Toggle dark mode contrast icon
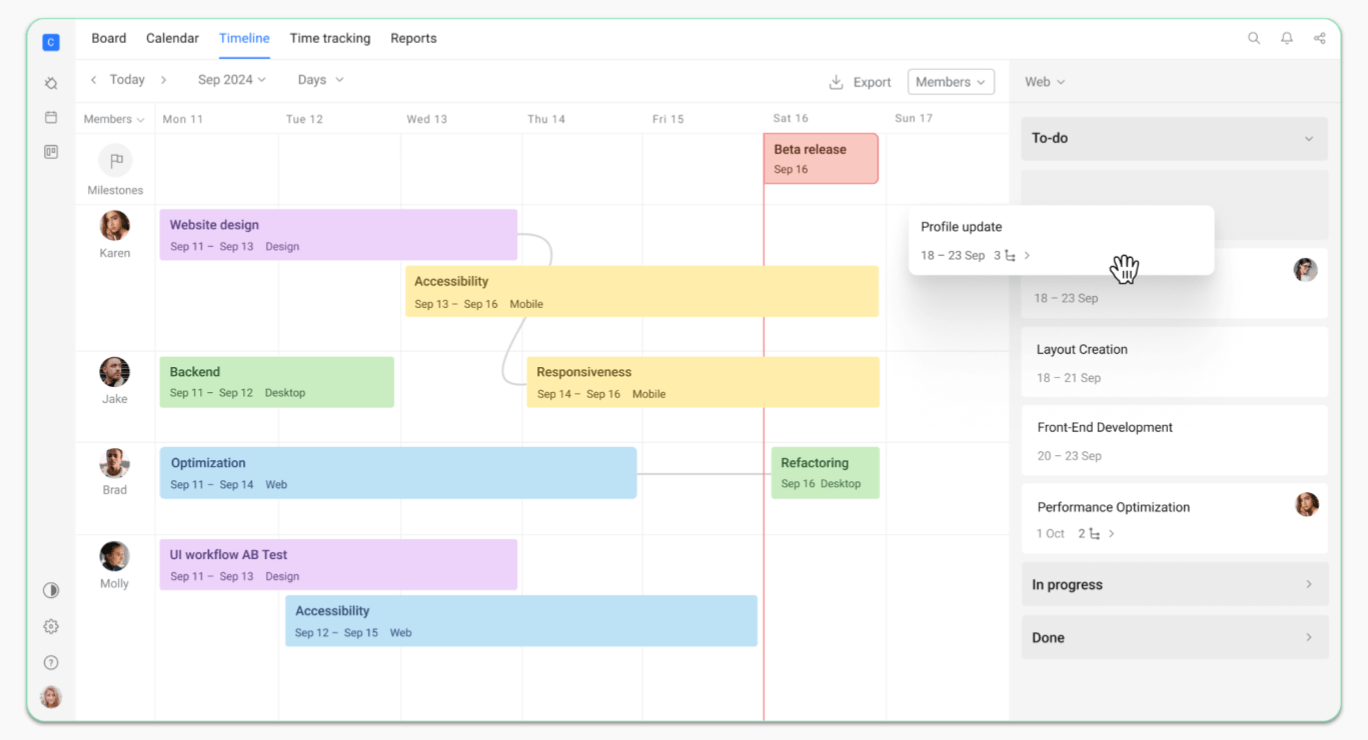This screenshot has height=740, width=1368. [51, 590]
